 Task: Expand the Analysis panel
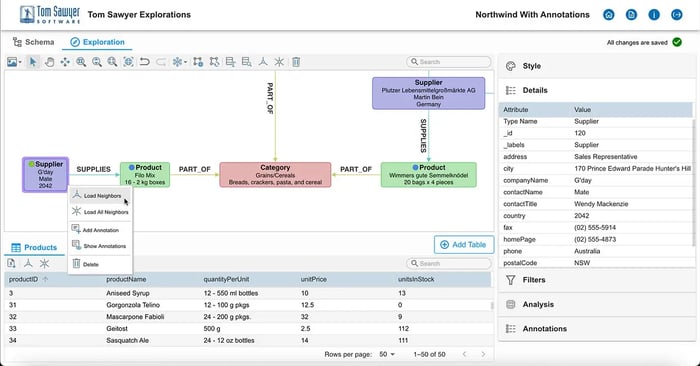[596, 304]
